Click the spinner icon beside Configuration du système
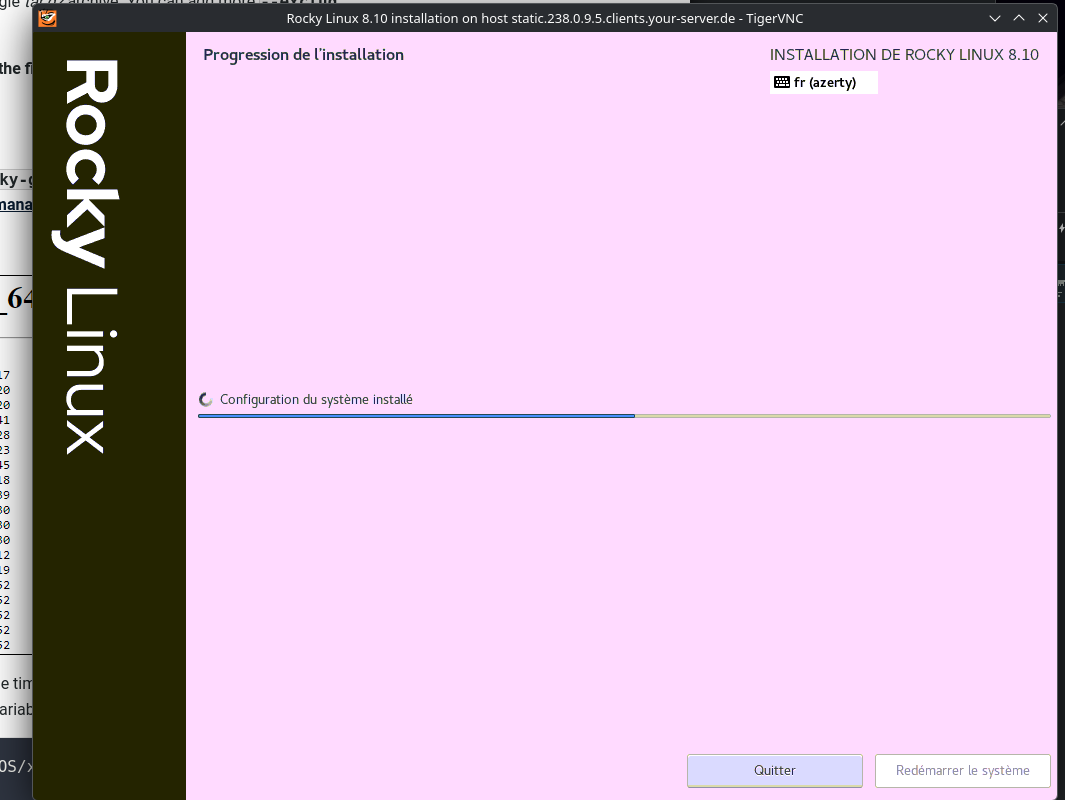The height and width of the screenshot is (800, 1065). [x=206, y=399]
